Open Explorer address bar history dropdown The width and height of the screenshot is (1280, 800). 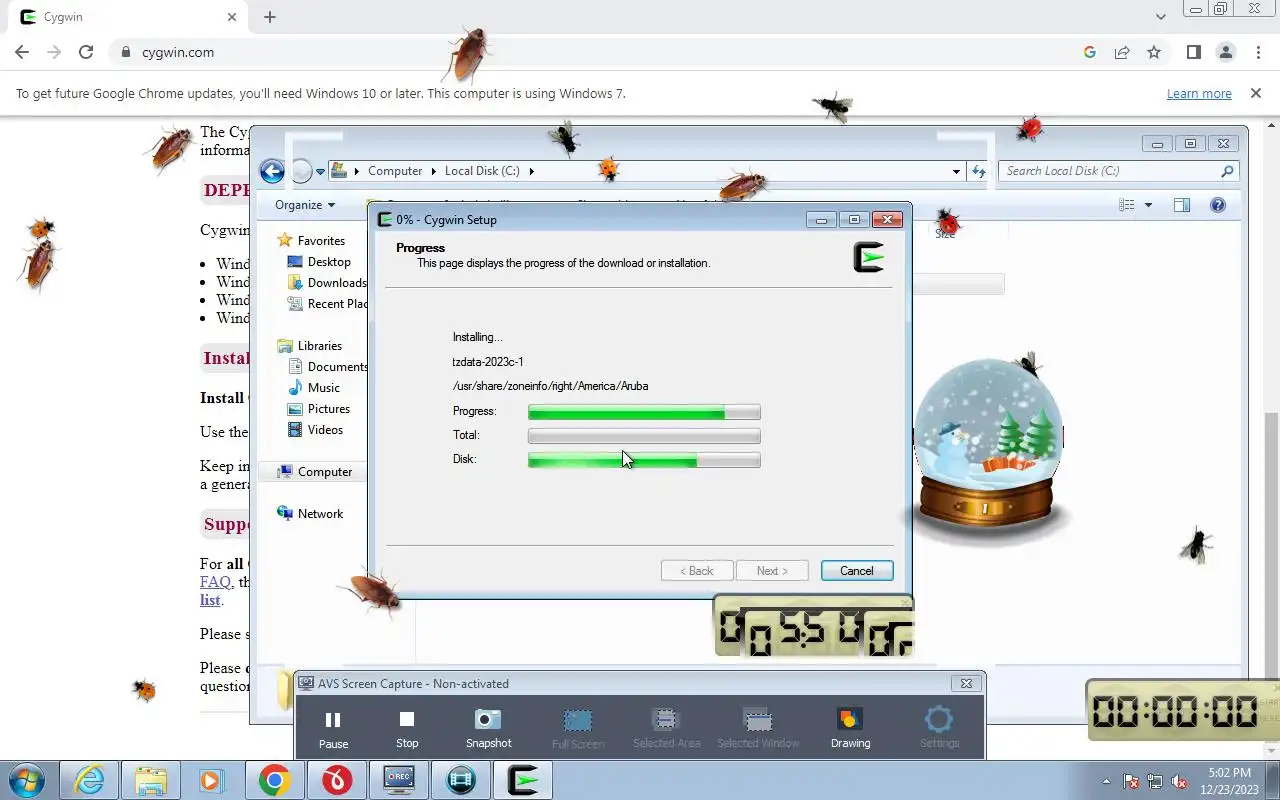[957, 171]
